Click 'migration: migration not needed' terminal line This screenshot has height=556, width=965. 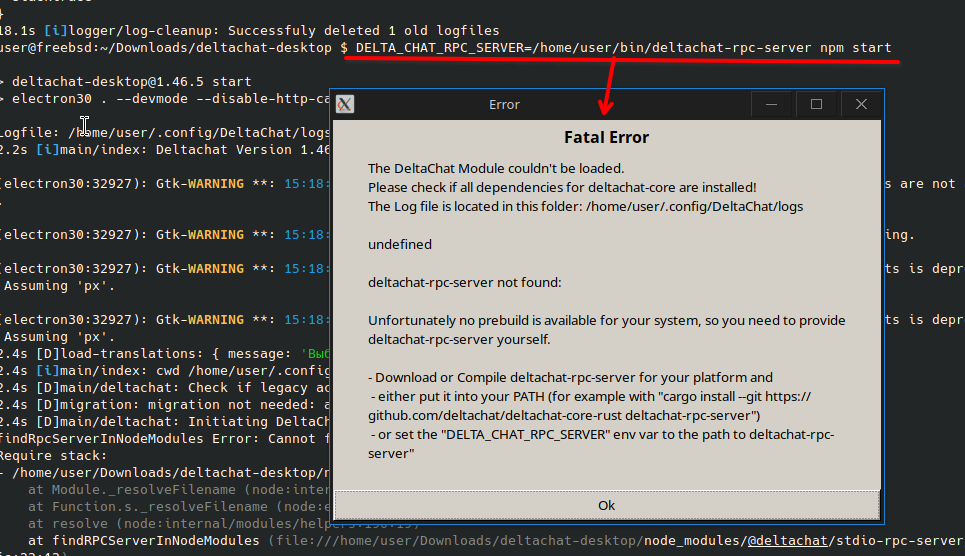pos(165,405)
